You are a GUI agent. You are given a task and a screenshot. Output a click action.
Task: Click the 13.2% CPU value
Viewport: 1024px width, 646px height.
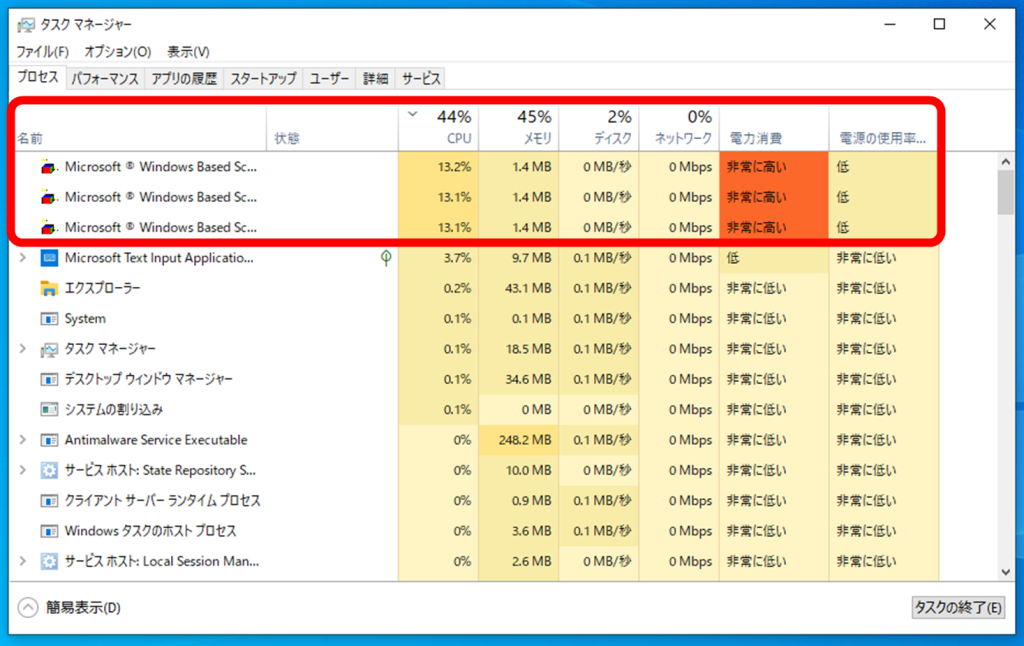click(x=454, y=167)
